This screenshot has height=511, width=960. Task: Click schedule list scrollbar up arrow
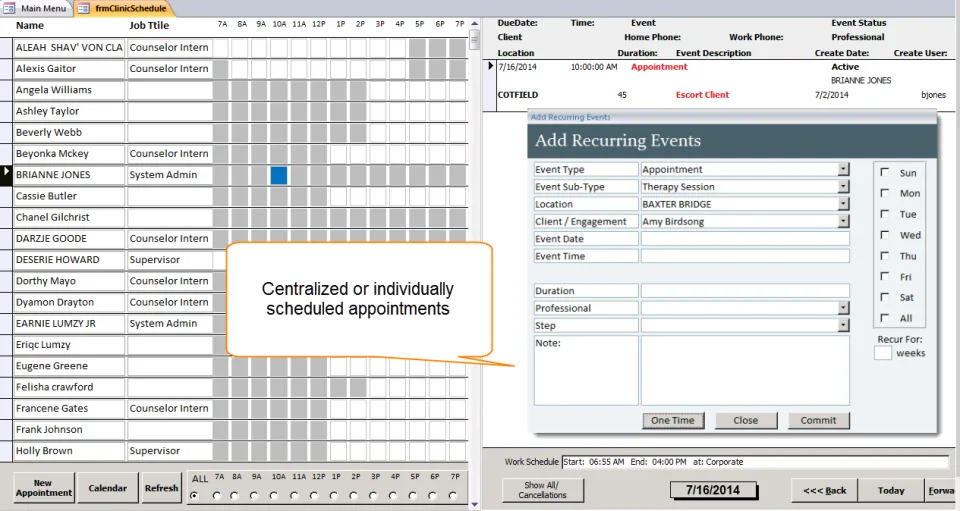point(474,24)
